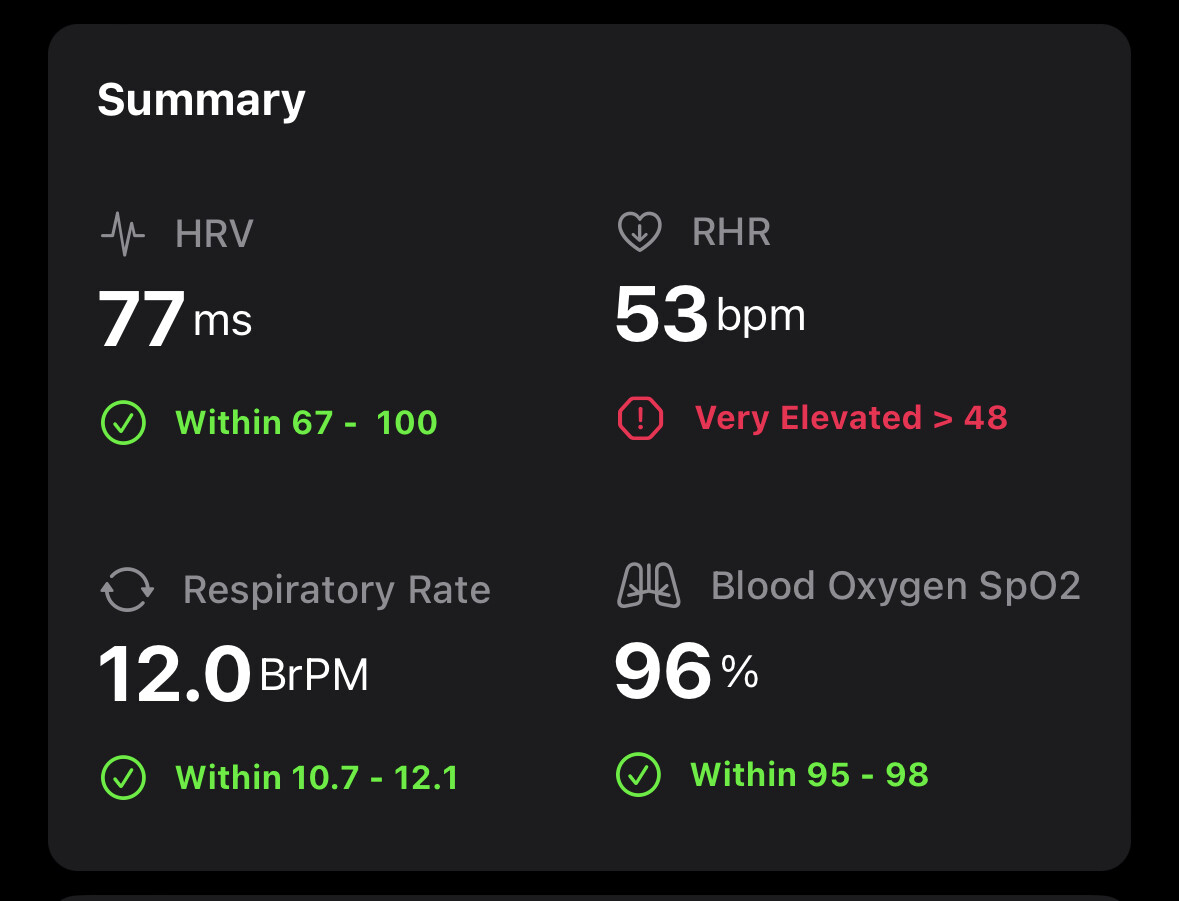Viewport: 1179px width, 901px height.
Task: Open the RHR metric label
Action: click(x=731, y=233)
